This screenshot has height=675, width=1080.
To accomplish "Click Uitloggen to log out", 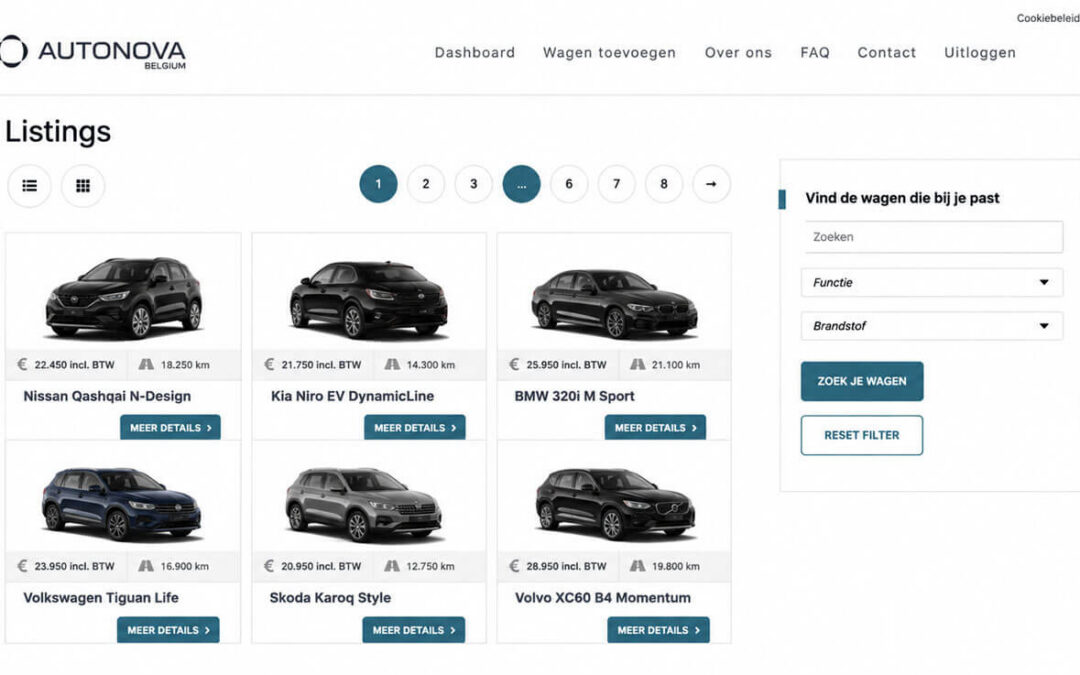I will point(979,53).
